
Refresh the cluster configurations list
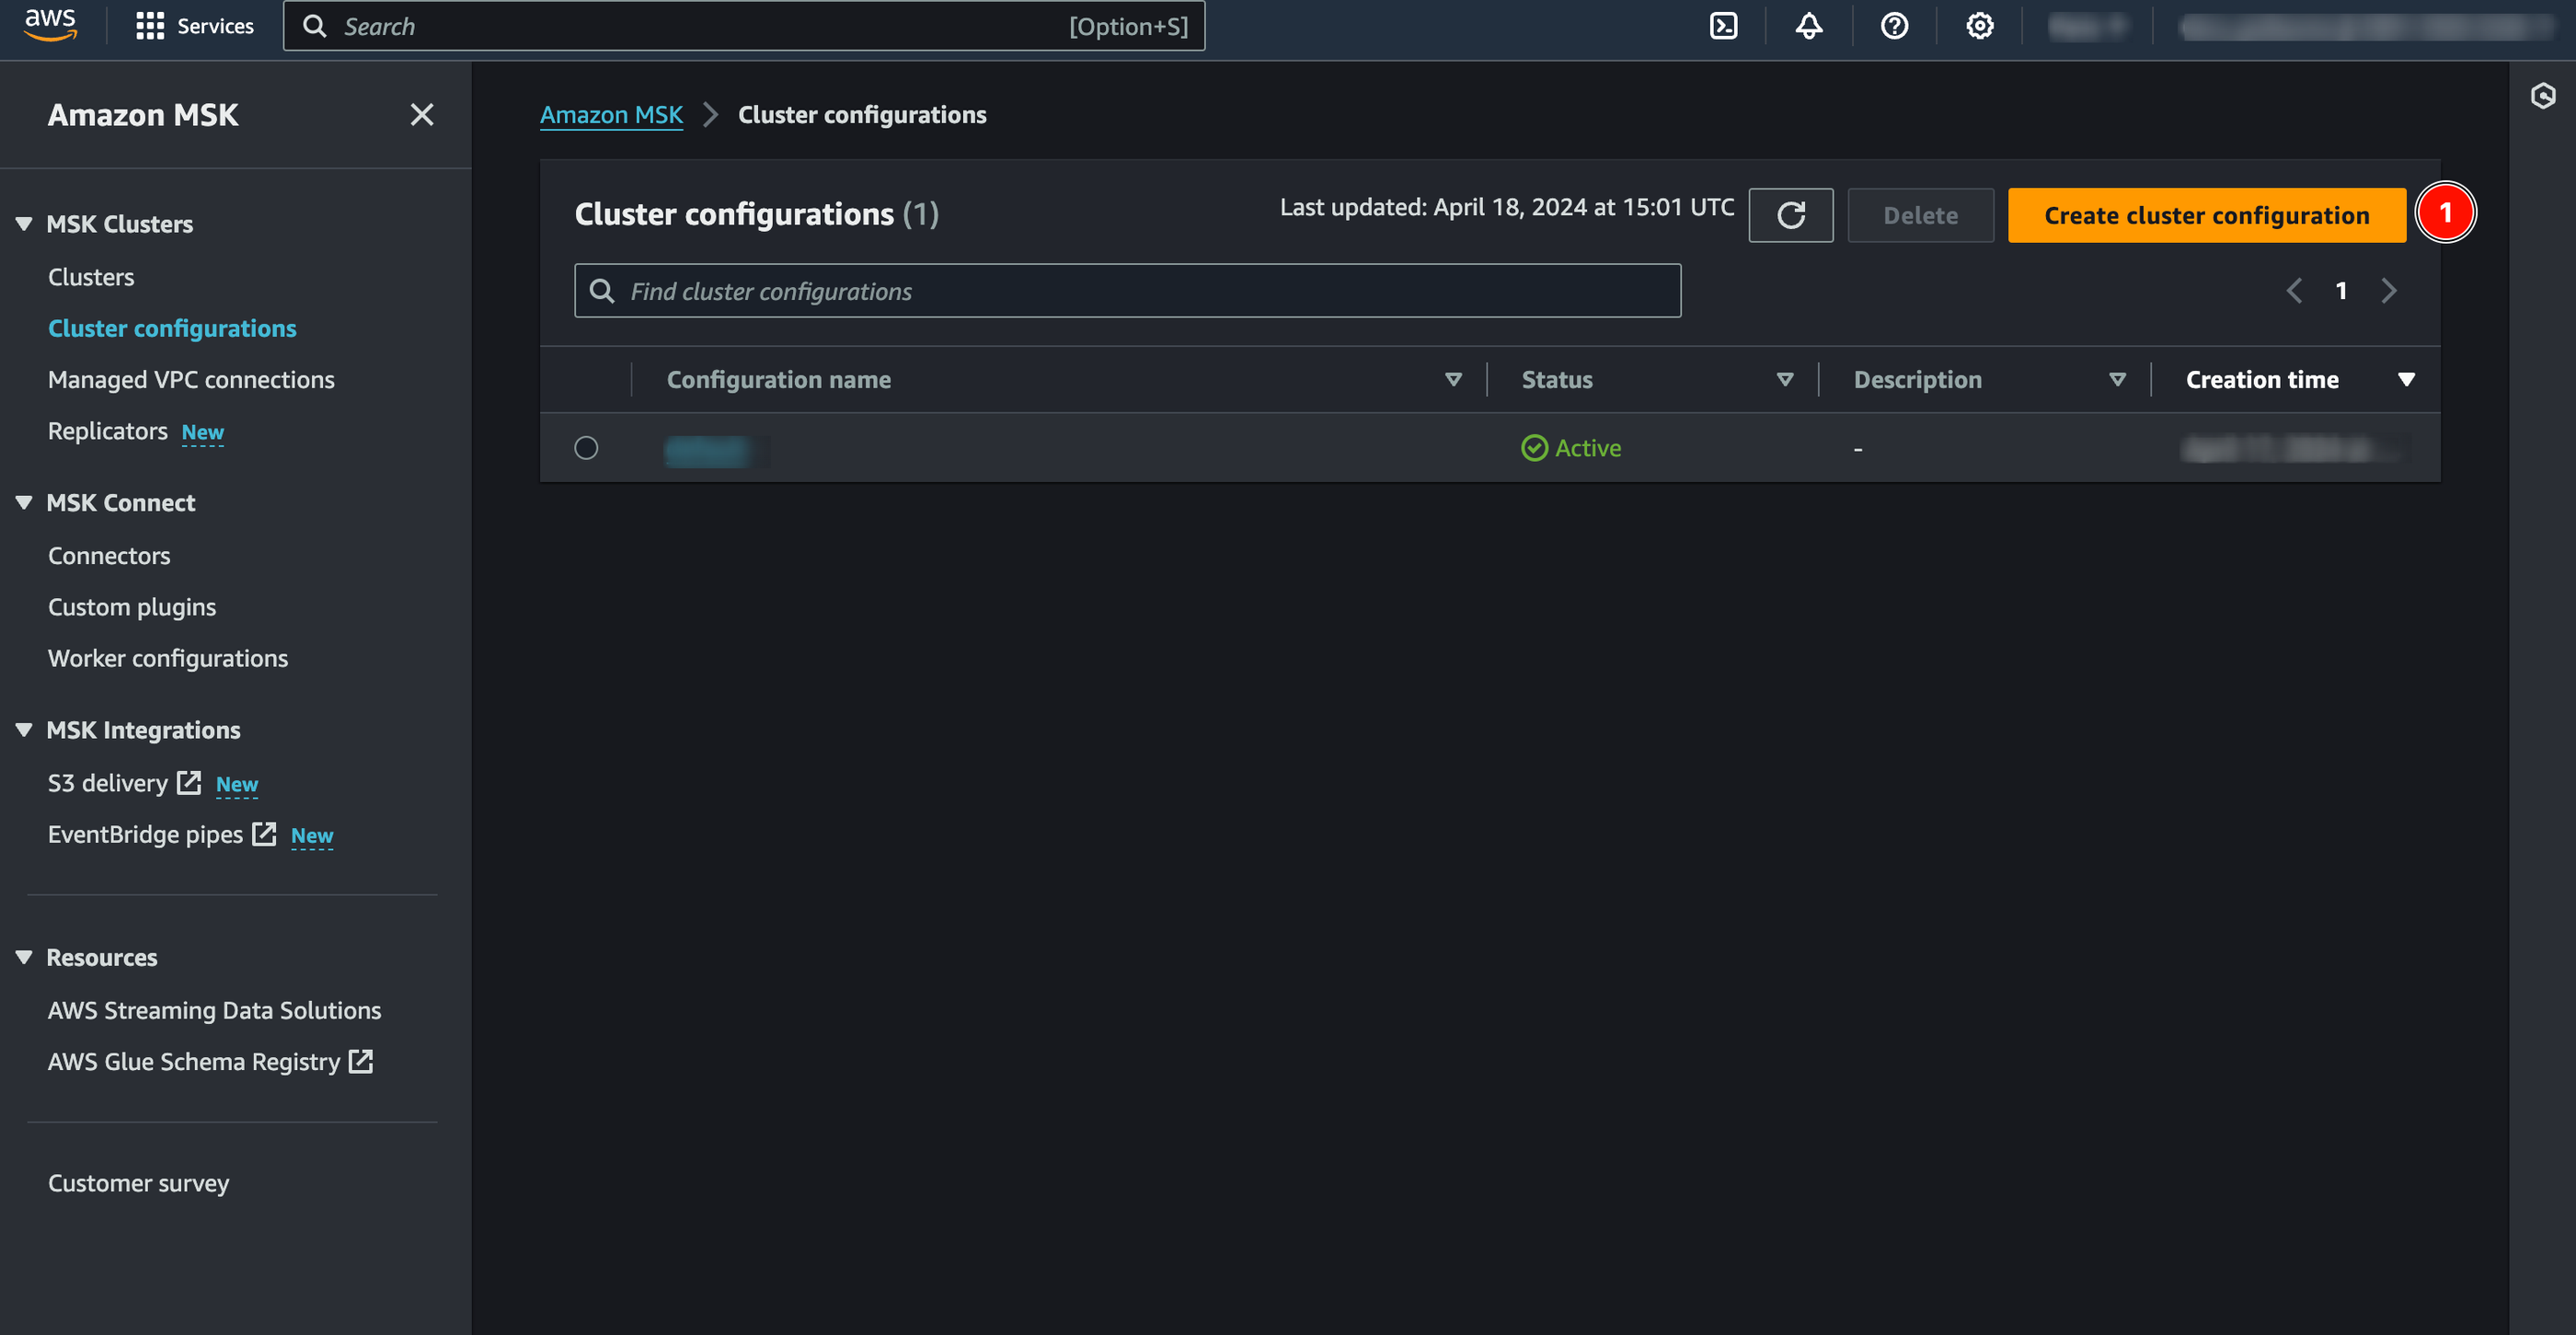tap(1790, 215)
